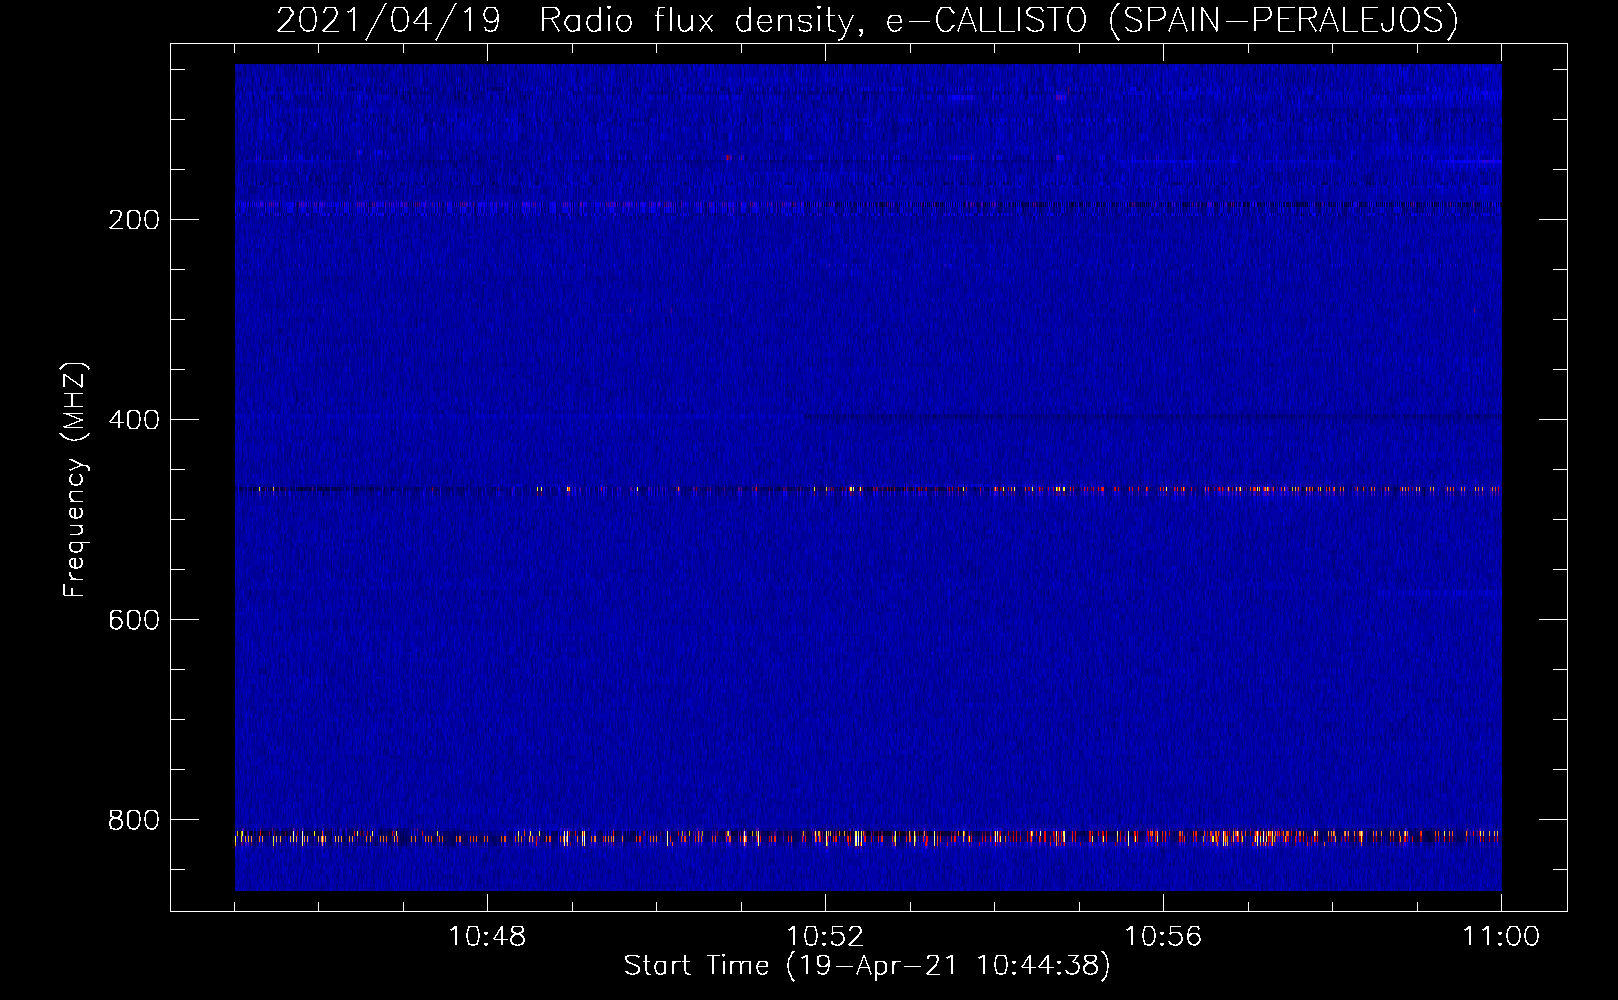The height and width of the screenshot is (1000, 1618).
Task: Click the dark horizontal line at 400 MHz
Action: 1150,416
